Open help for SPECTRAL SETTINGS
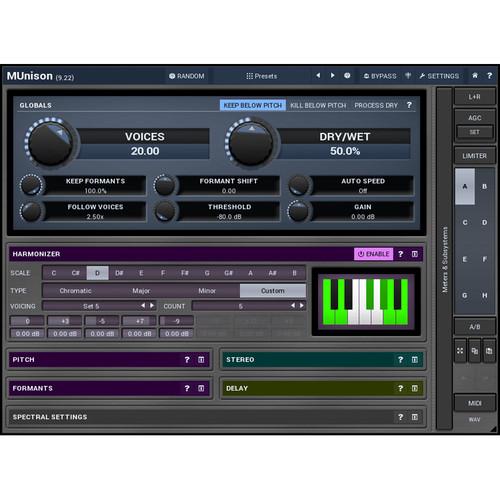 tap(401, 417)
